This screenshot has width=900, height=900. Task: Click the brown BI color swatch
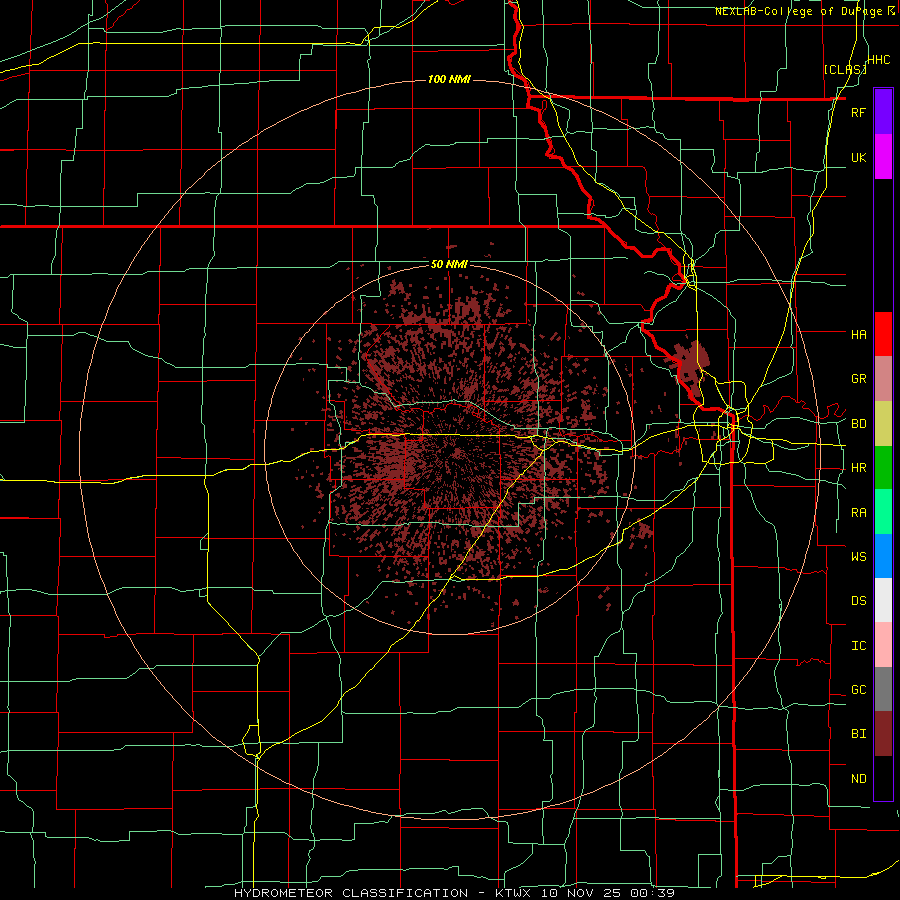click(x=883, y=734)
